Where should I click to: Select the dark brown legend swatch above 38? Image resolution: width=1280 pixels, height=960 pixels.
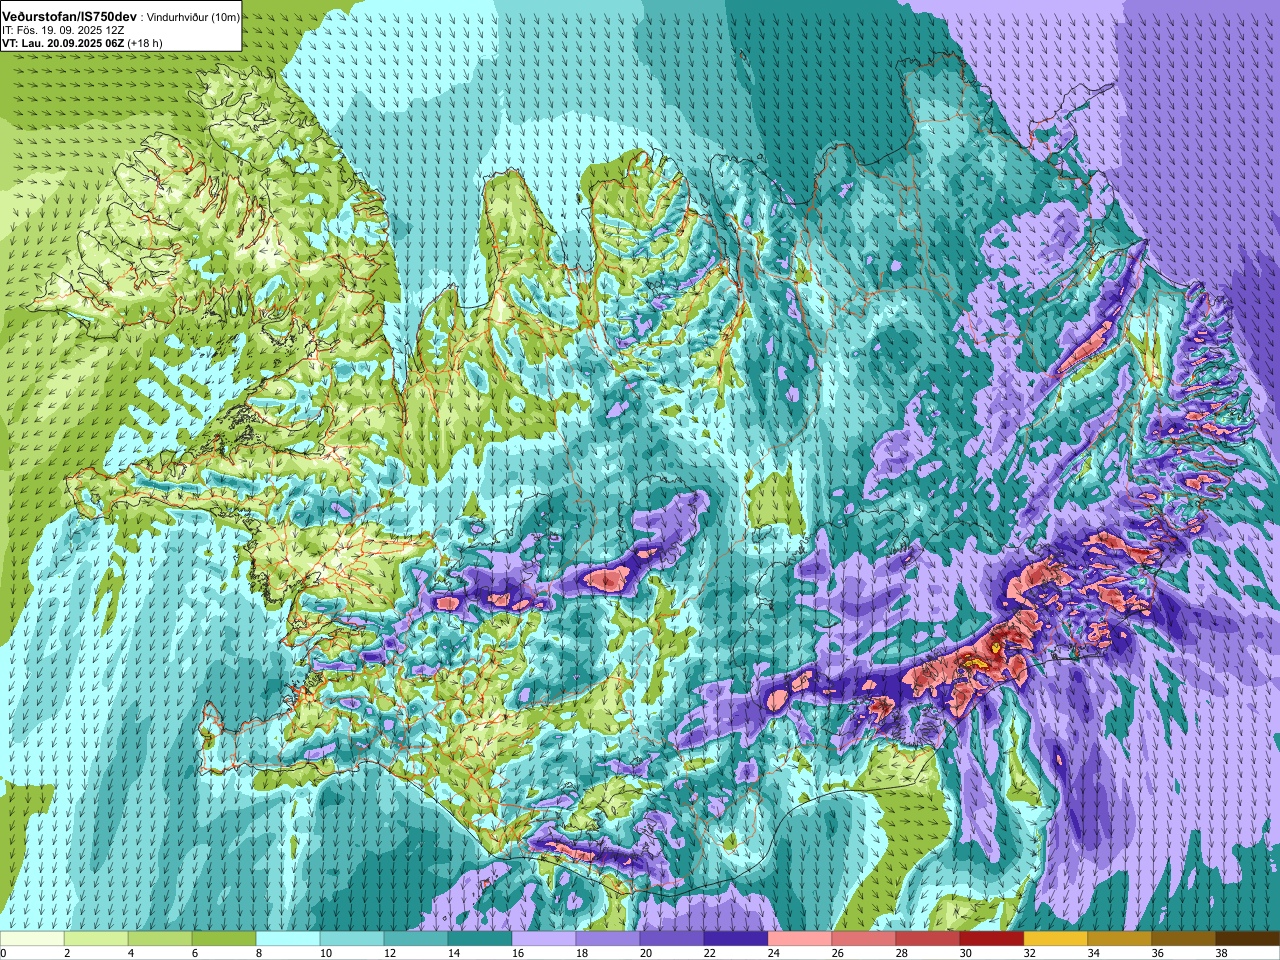[1248, 939]
